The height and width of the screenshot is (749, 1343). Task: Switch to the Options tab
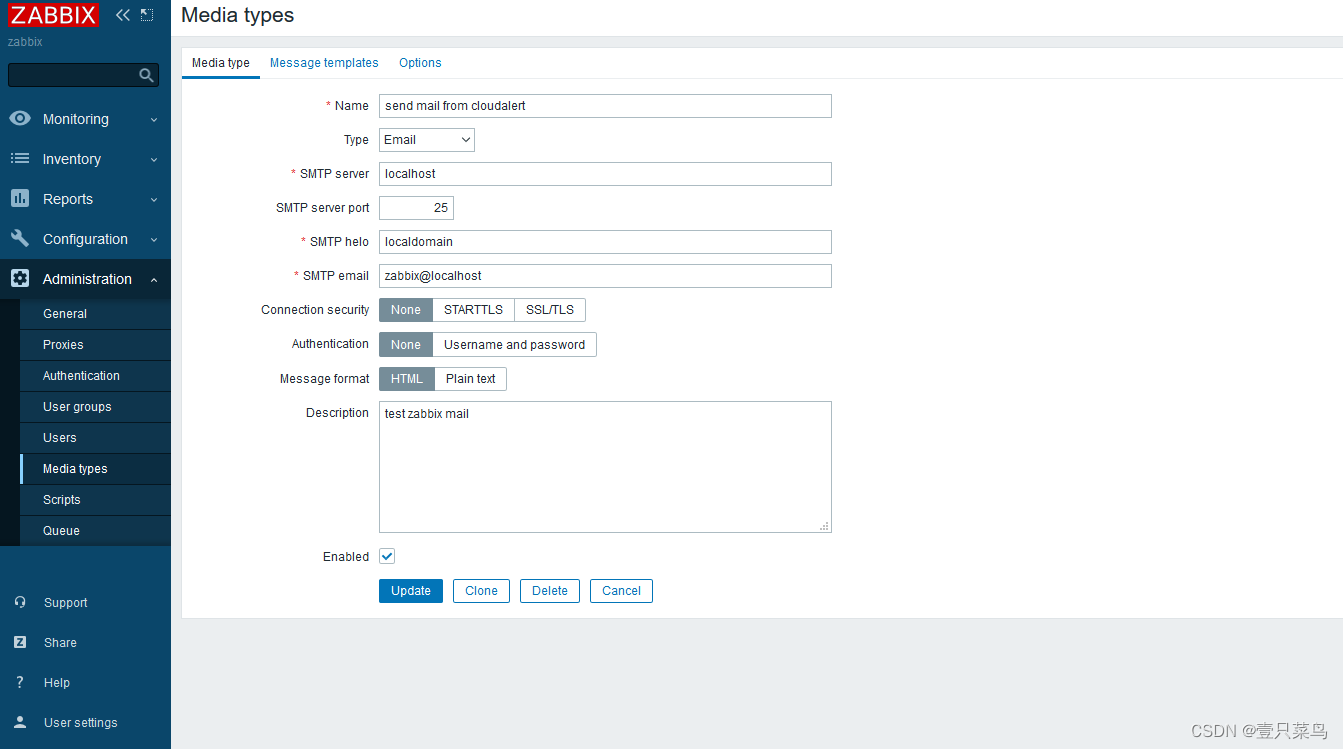click(x=420, y=62)
